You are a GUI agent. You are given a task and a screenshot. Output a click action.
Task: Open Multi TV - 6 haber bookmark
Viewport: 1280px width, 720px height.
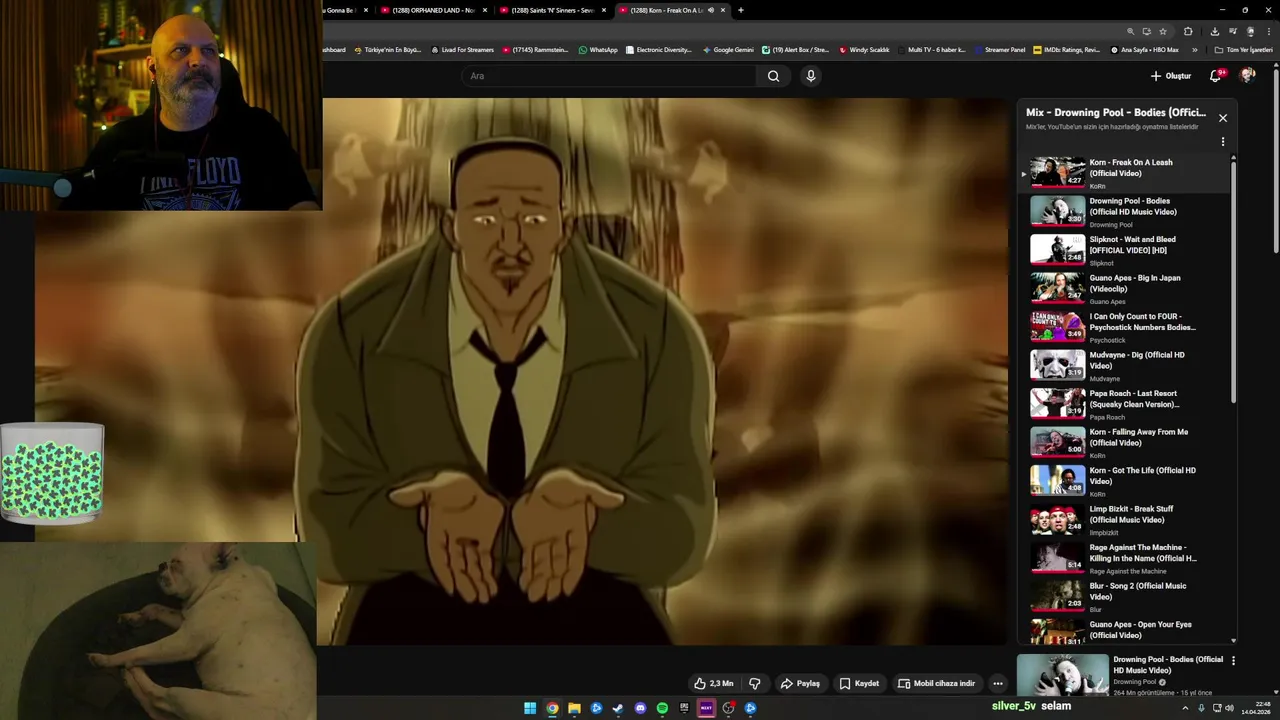coord(931,50)
